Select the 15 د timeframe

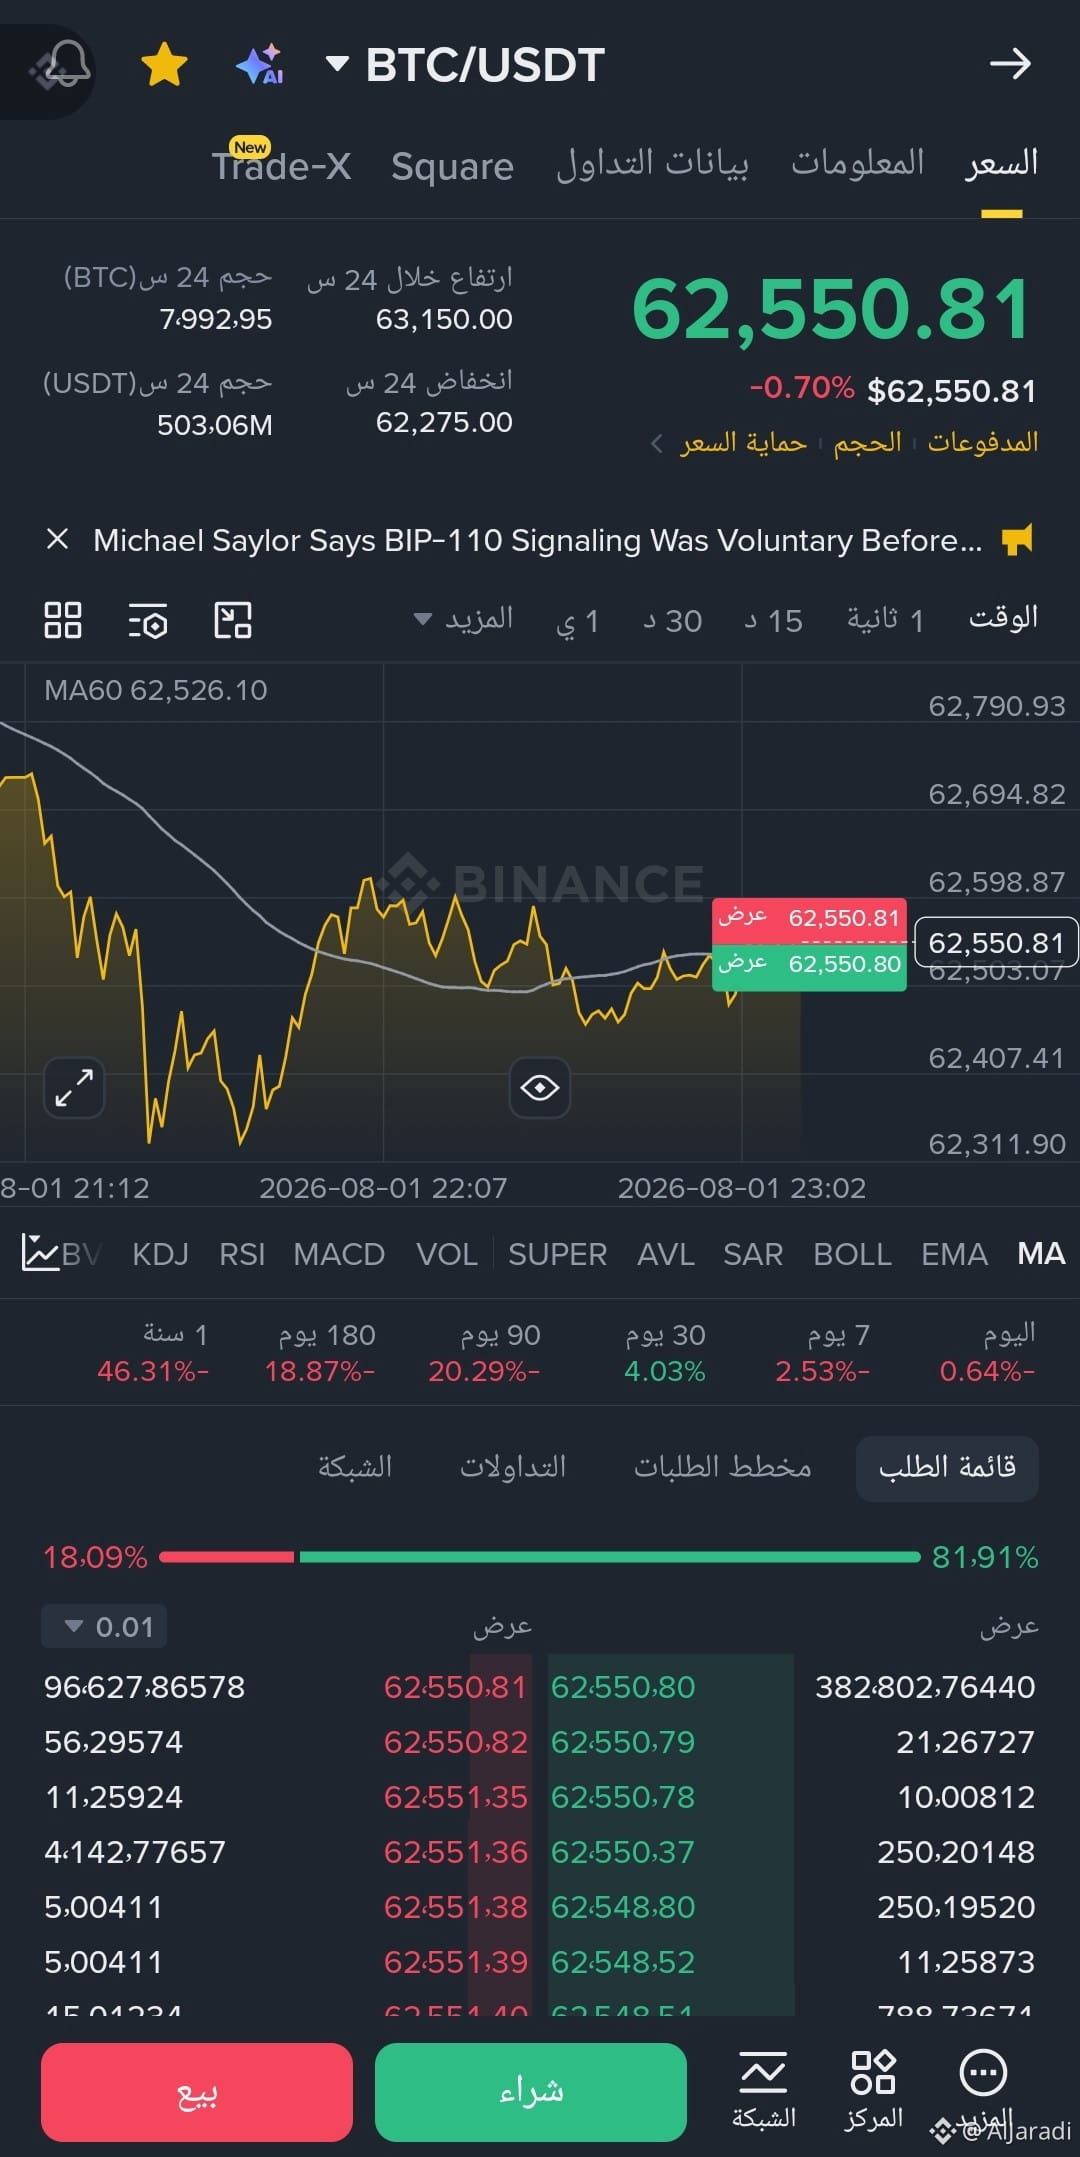773,621
